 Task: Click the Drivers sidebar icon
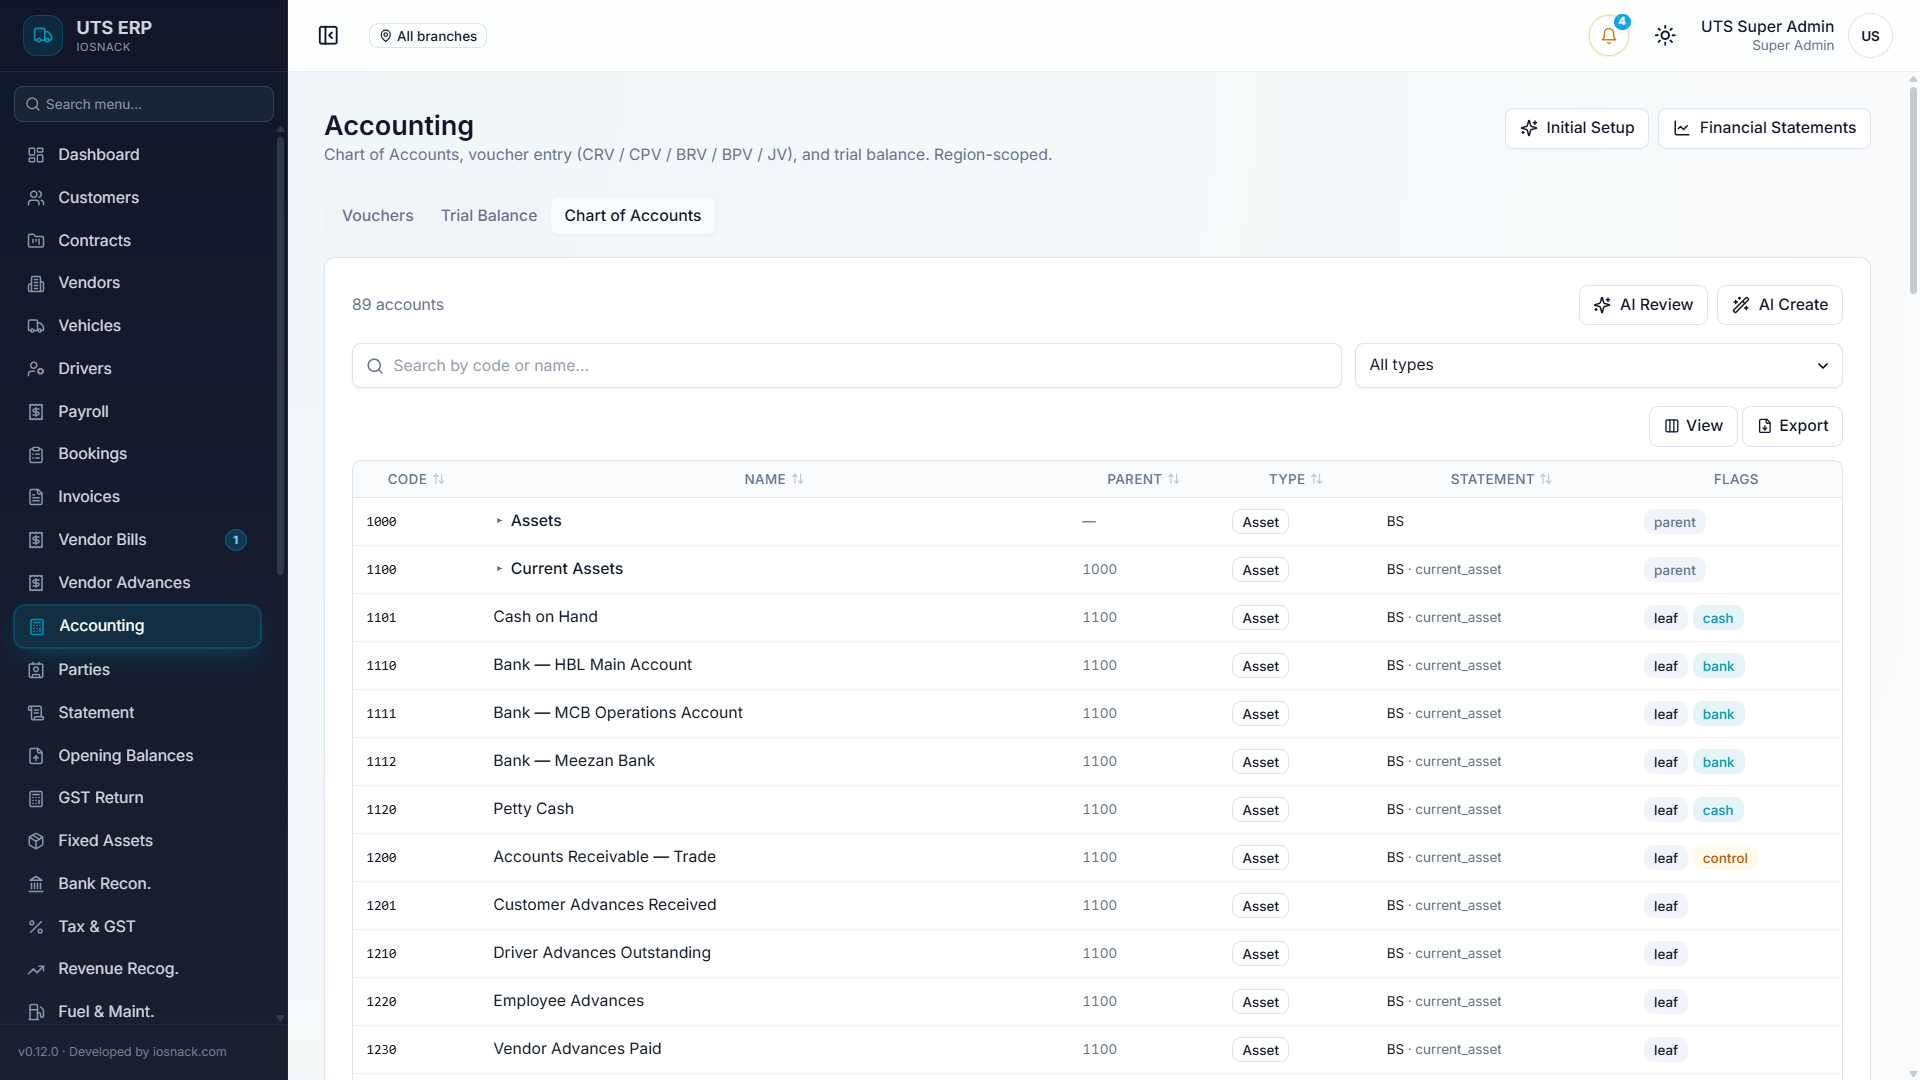(x=36, y=369)
